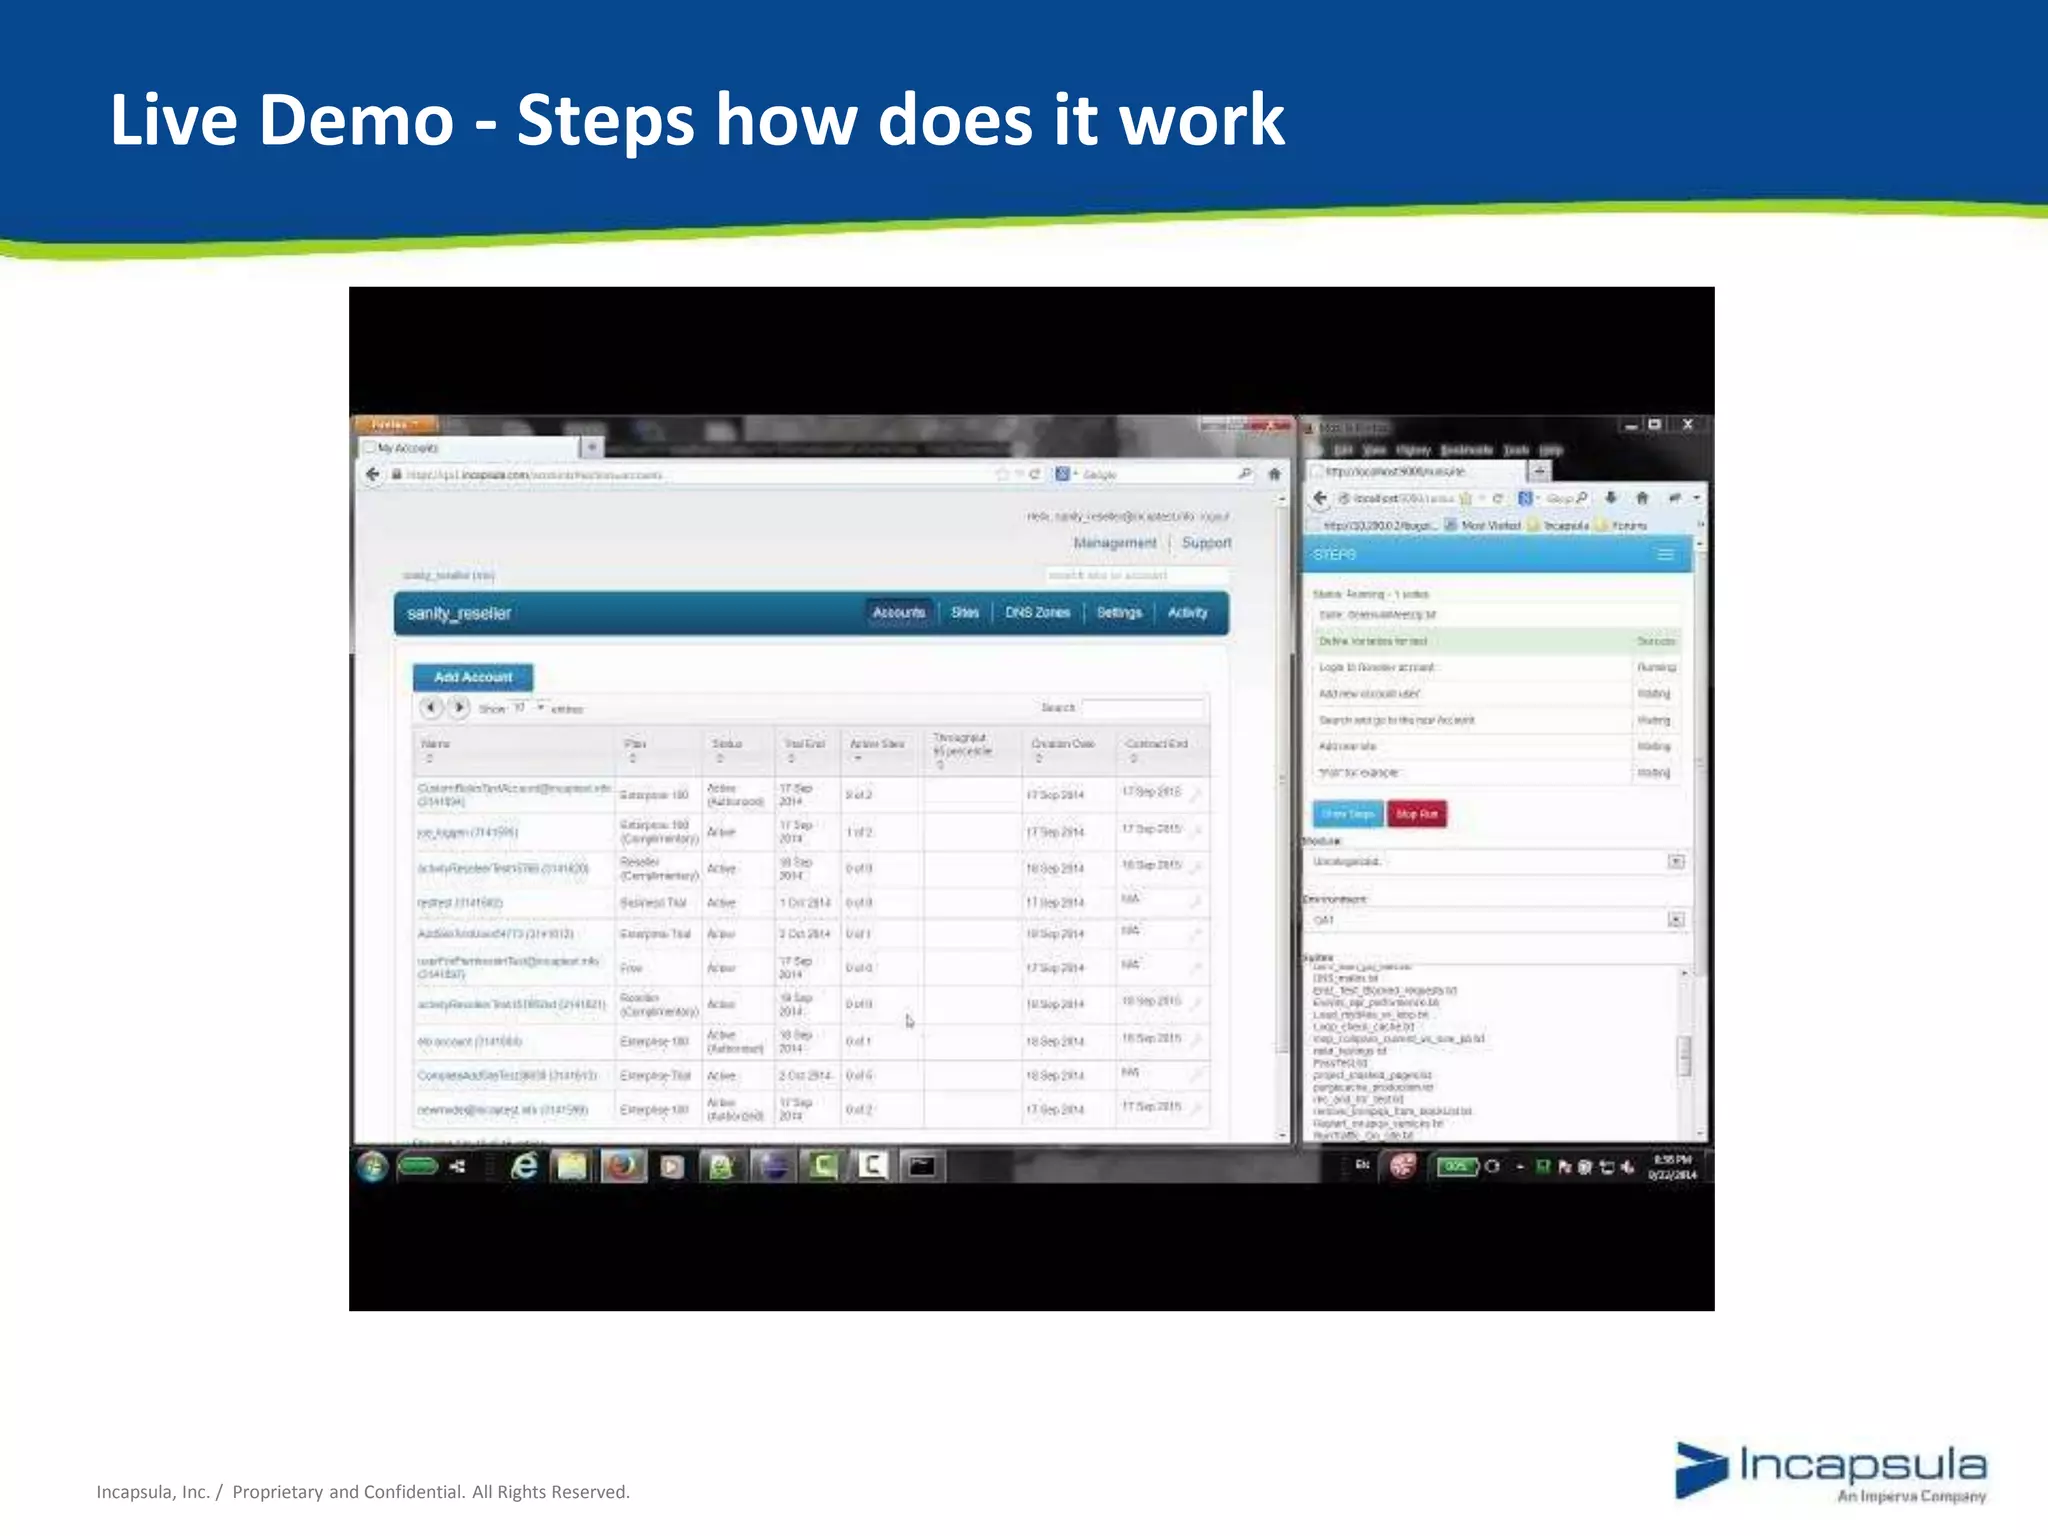Image resolution: width=2048 pixels, height=1536 pixels.
Task: Open the Google search engine dropdown
Action: click(x=1066, y=474)
